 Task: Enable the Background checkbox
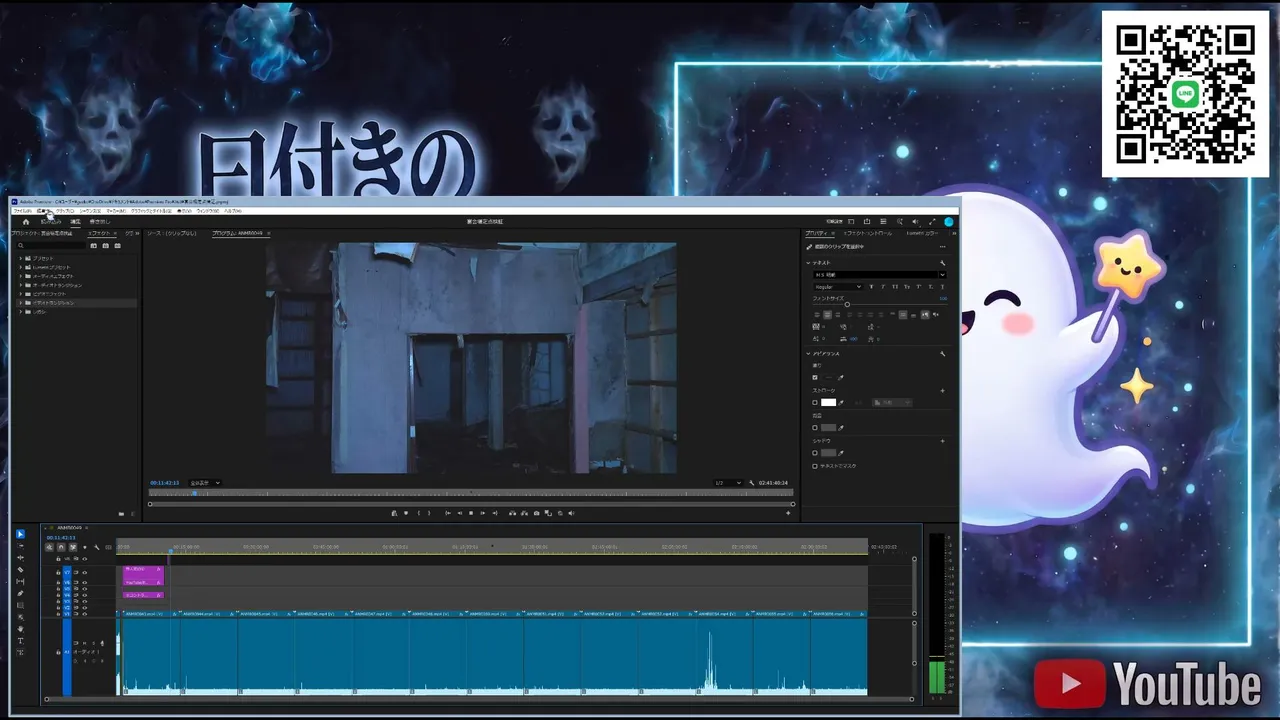[x=815, y=427]
